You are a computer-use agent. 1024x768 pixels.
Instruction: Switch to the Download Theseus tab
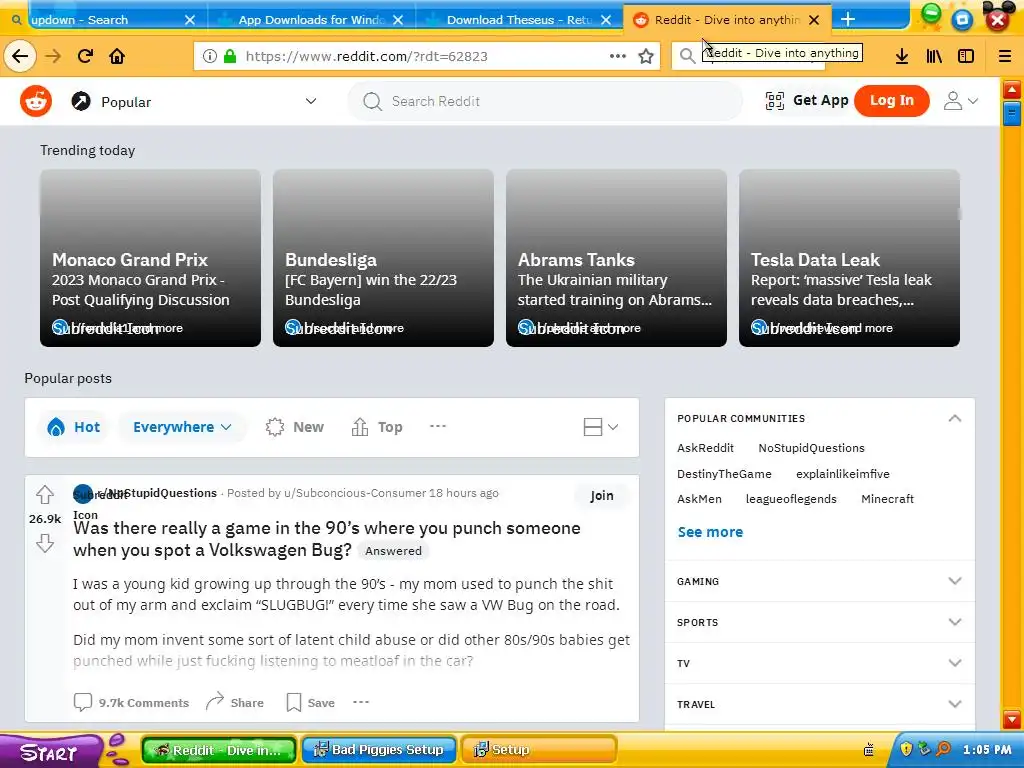pyautogui.click(x=519, y=20)
